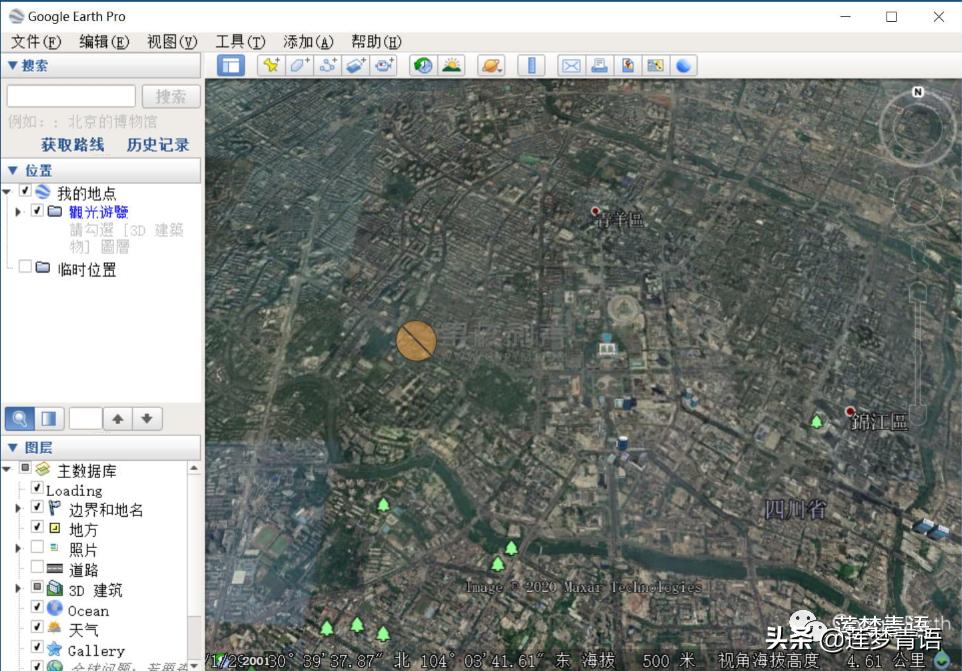Open the 添加 menu
Viewport: 962px width, 671px height.
pyautogui.click(x=306, y=41)
